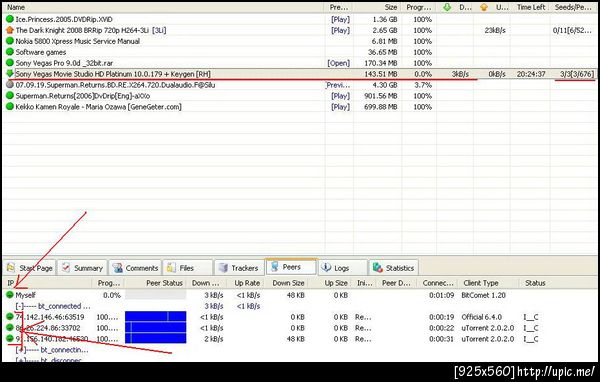
Task: Select the Nokia 5800 Xpress Music Service Manual name
Action: coord(77,41)
